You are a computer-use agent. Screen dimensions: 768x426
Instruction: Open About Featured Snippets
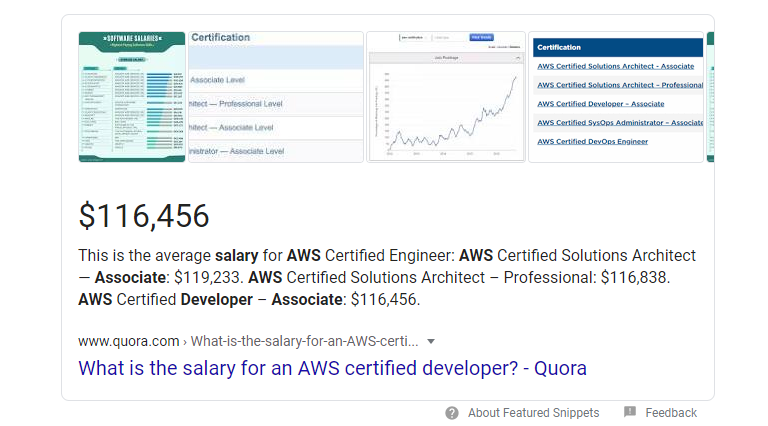pos(533,413)
